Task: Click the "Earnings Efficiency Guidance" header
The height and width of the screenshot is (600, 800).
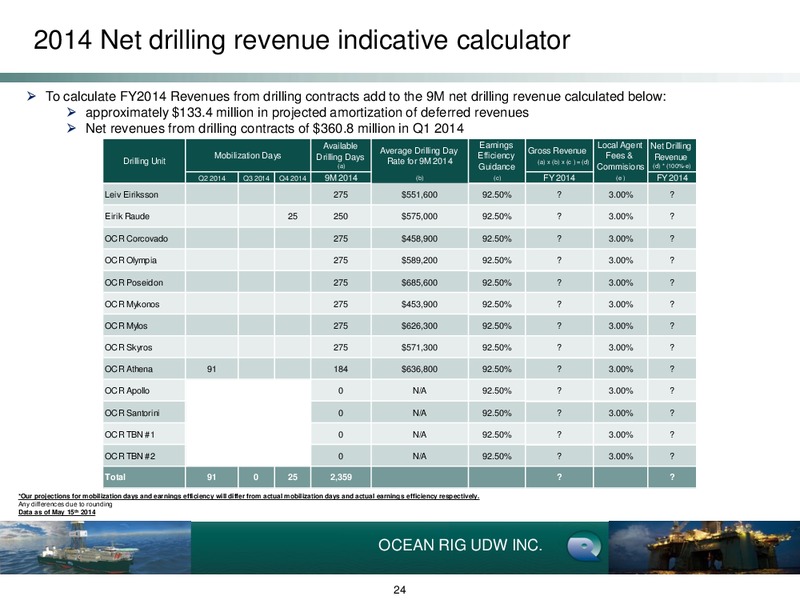Action: pyautogui.click(x=496, y=161)
